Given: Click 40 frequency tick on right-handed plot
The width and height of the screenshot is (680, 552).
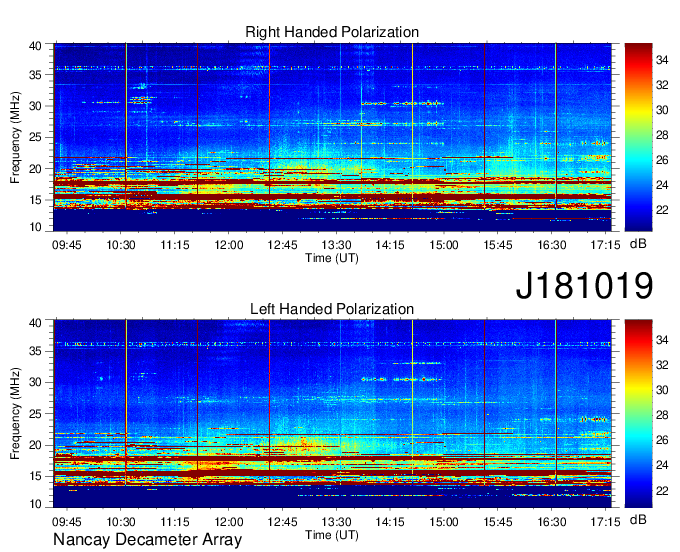Looking at the screenshot, I should point(35,46).
